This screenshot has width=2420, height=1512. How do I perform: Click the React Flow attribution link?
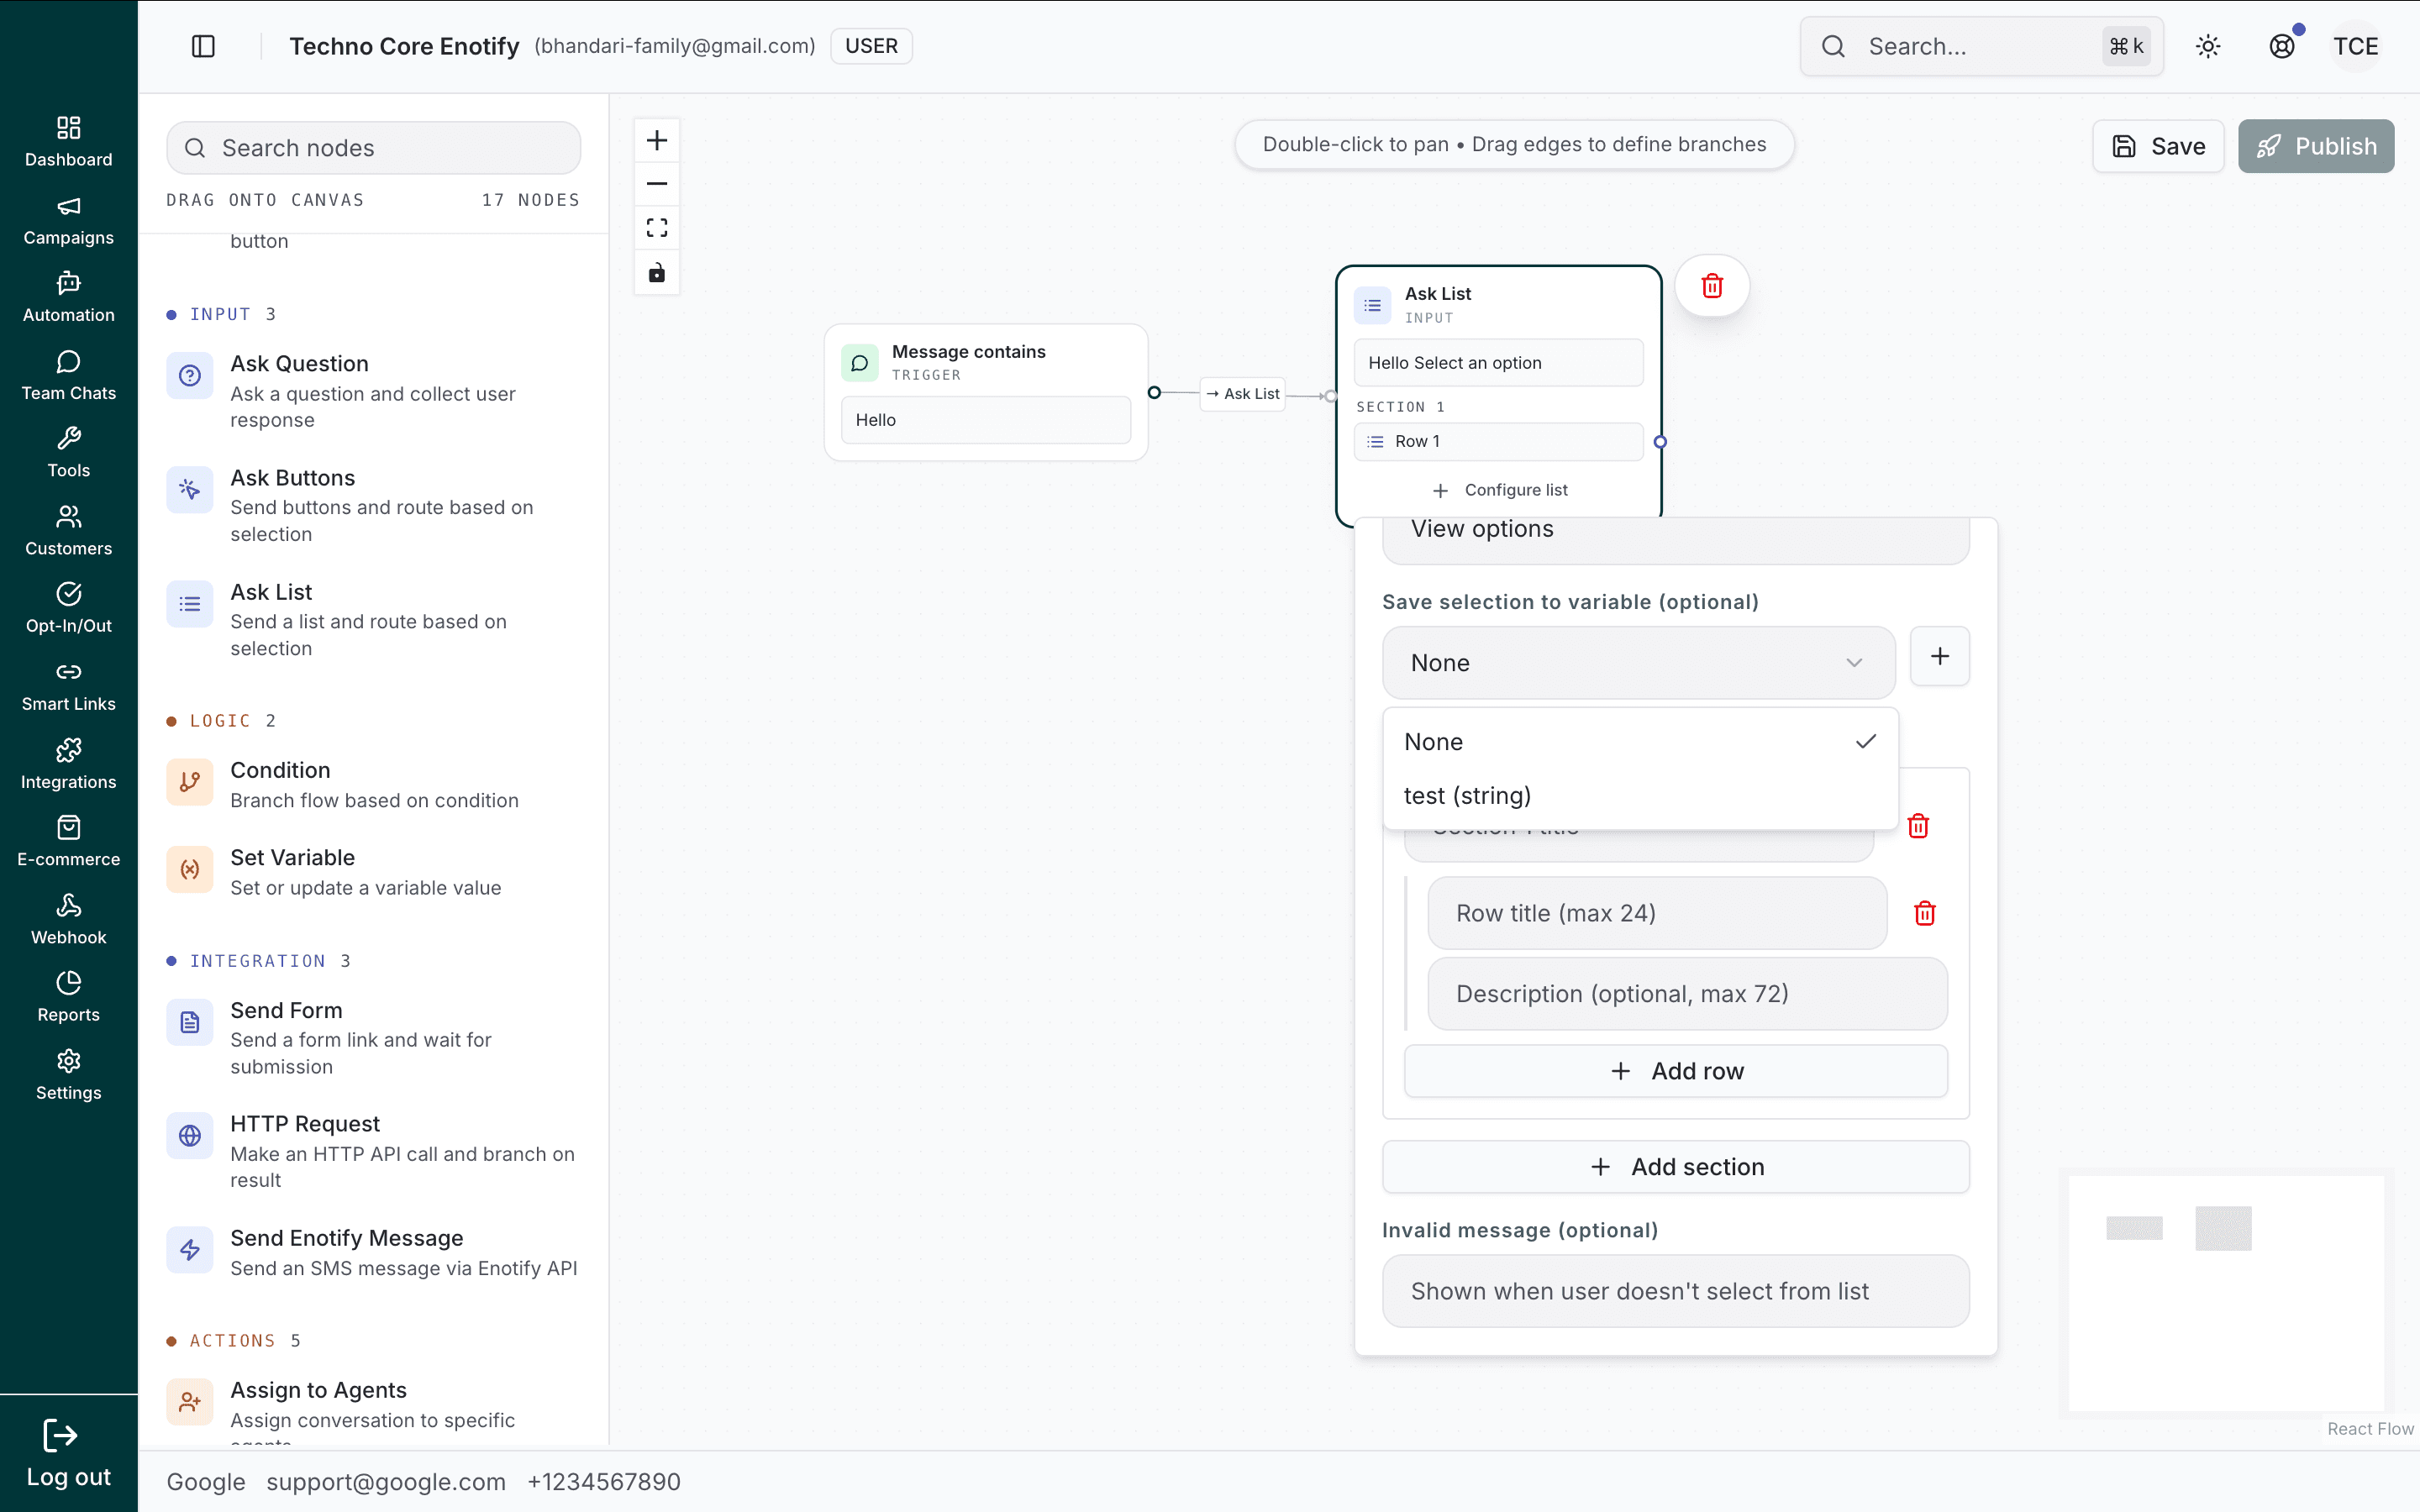2370,1428
